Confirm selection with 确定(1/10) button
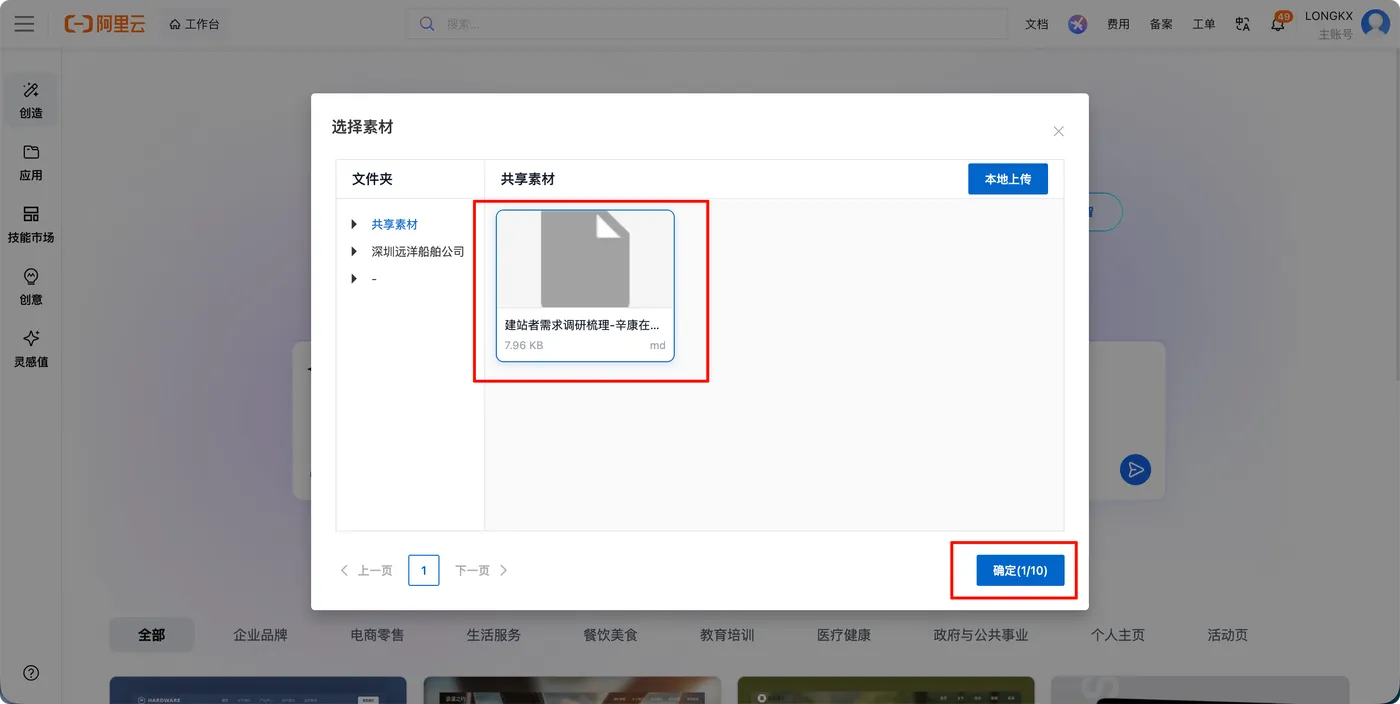The height and width of the screenshot is (704, 1400). coord(1020,570)
